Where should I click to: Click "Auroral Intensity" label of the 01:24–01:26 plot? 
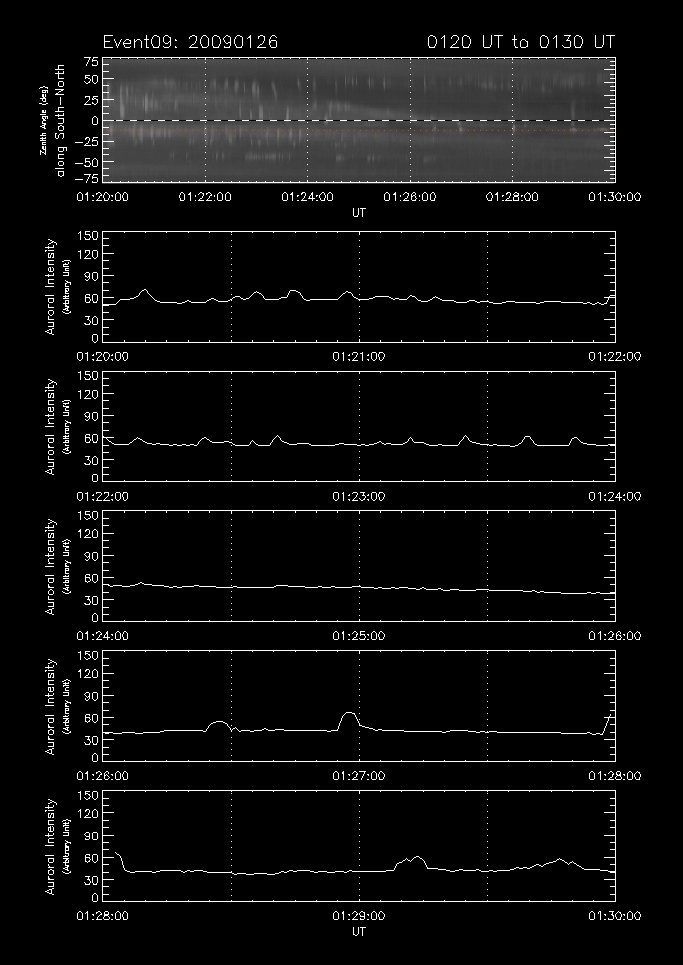[50, 567]
